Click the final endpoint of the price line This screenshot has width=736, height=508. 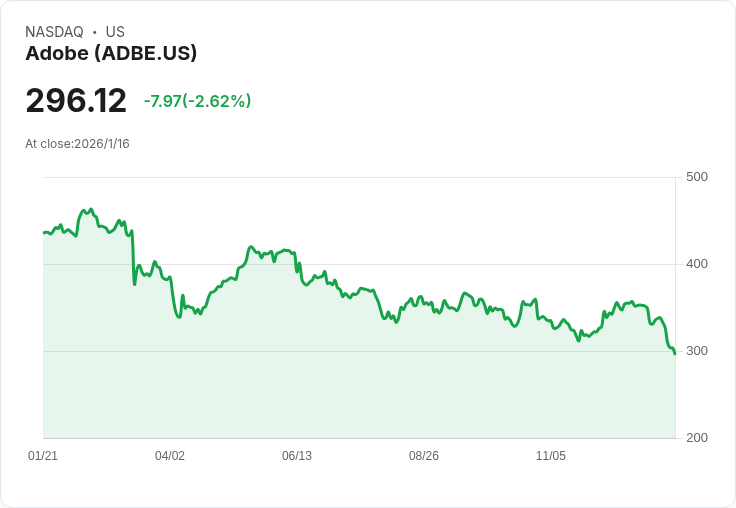(675, 354)
